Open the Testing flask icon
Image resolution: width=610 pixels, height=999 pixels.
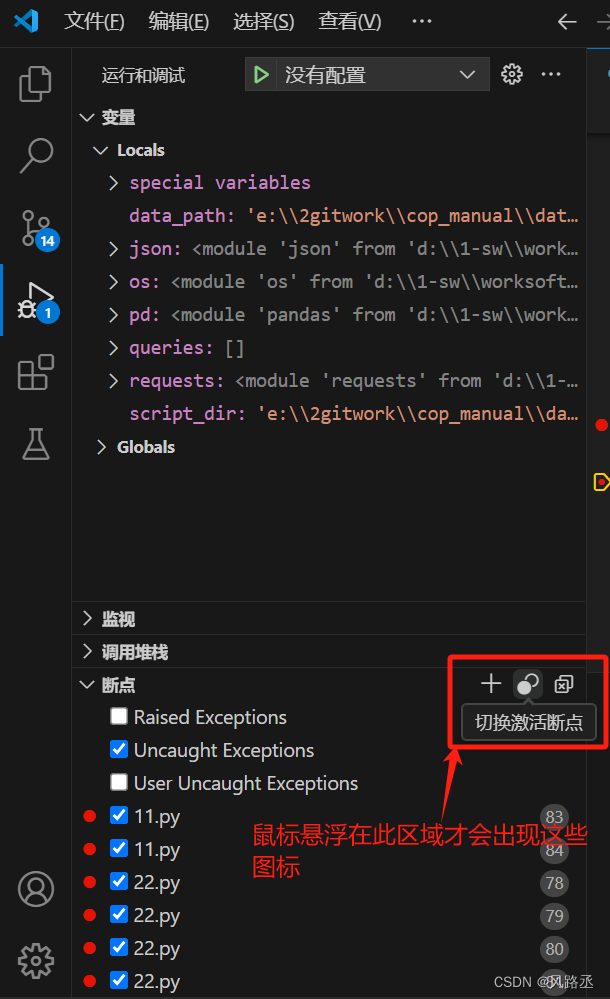point(36,443)
